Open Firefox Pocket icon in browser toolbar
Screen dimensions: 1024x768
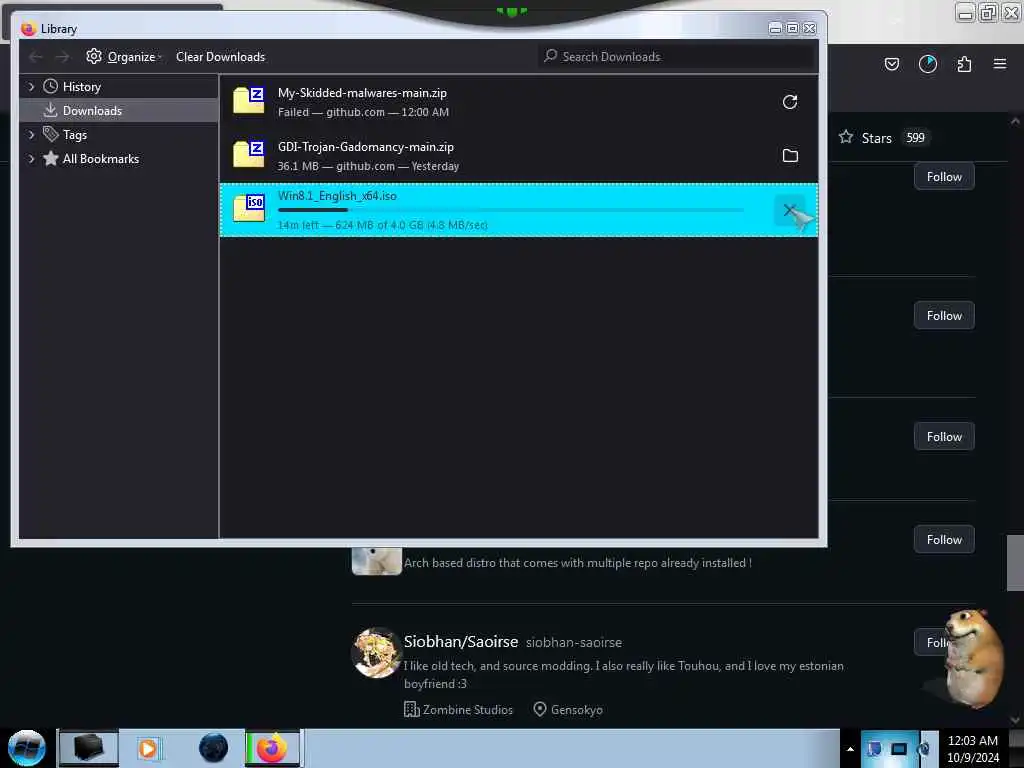tap(891, 64)
